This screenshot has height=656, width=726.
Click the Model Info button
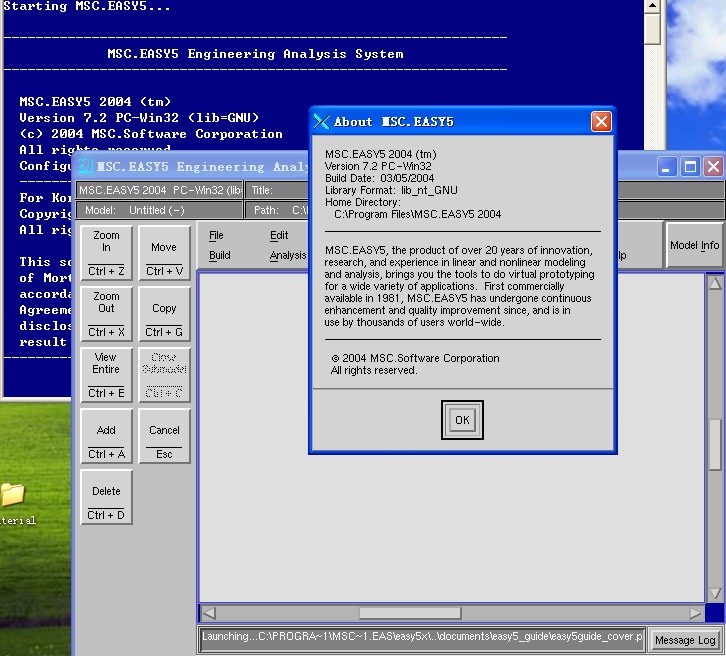point(694,245)
